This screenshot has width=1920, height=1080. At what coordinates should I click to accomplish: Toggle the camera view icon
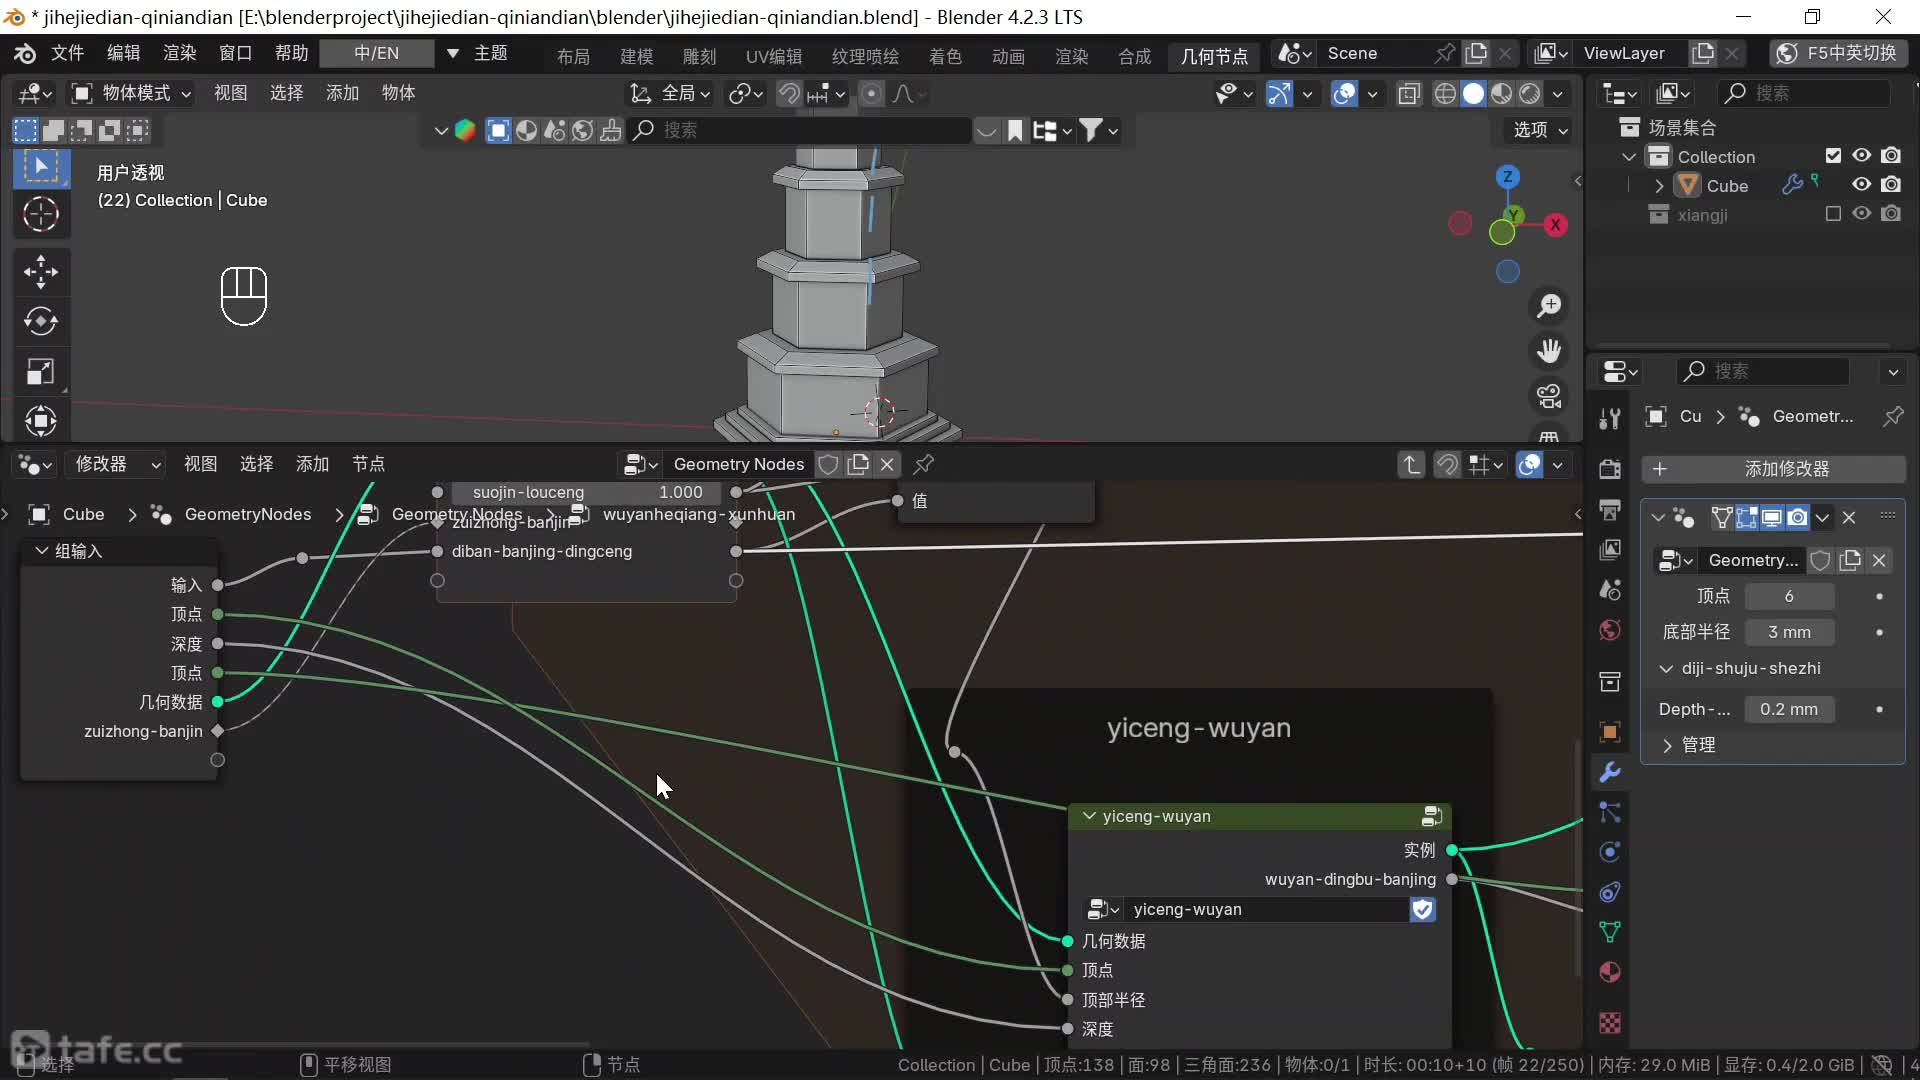1549,396
